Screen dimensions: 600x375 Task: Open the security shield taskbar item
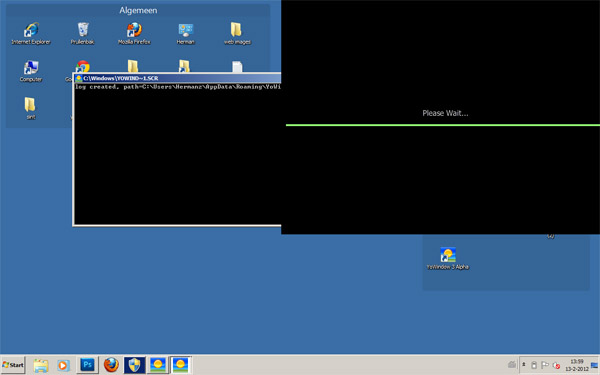coord(134,365)
